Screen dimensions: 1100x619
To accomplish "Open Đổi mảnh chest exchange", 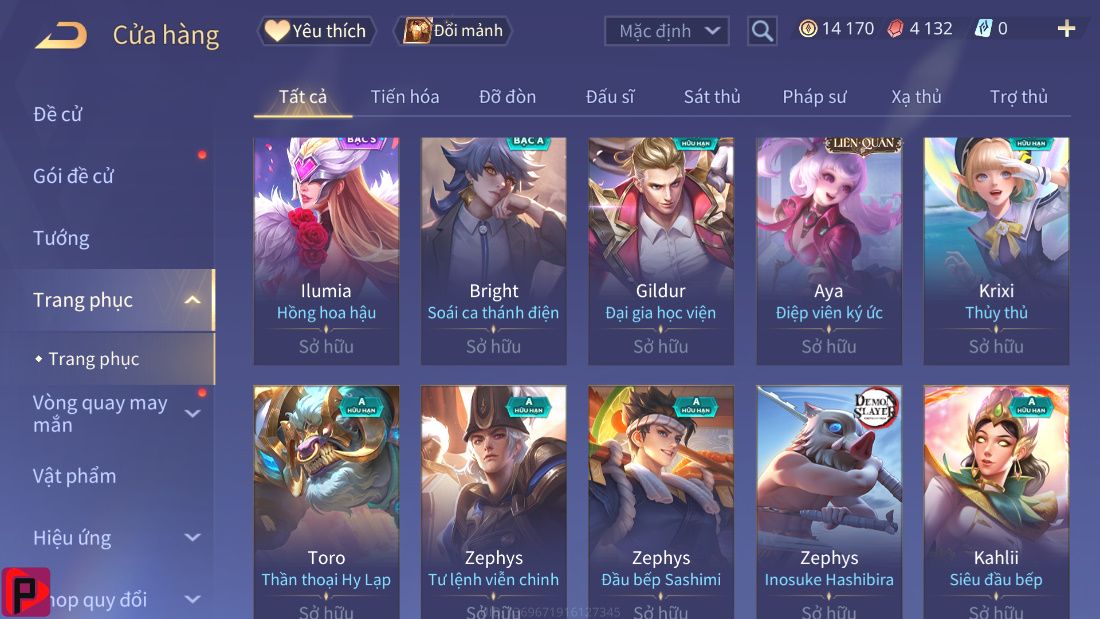I will (454, 31).
